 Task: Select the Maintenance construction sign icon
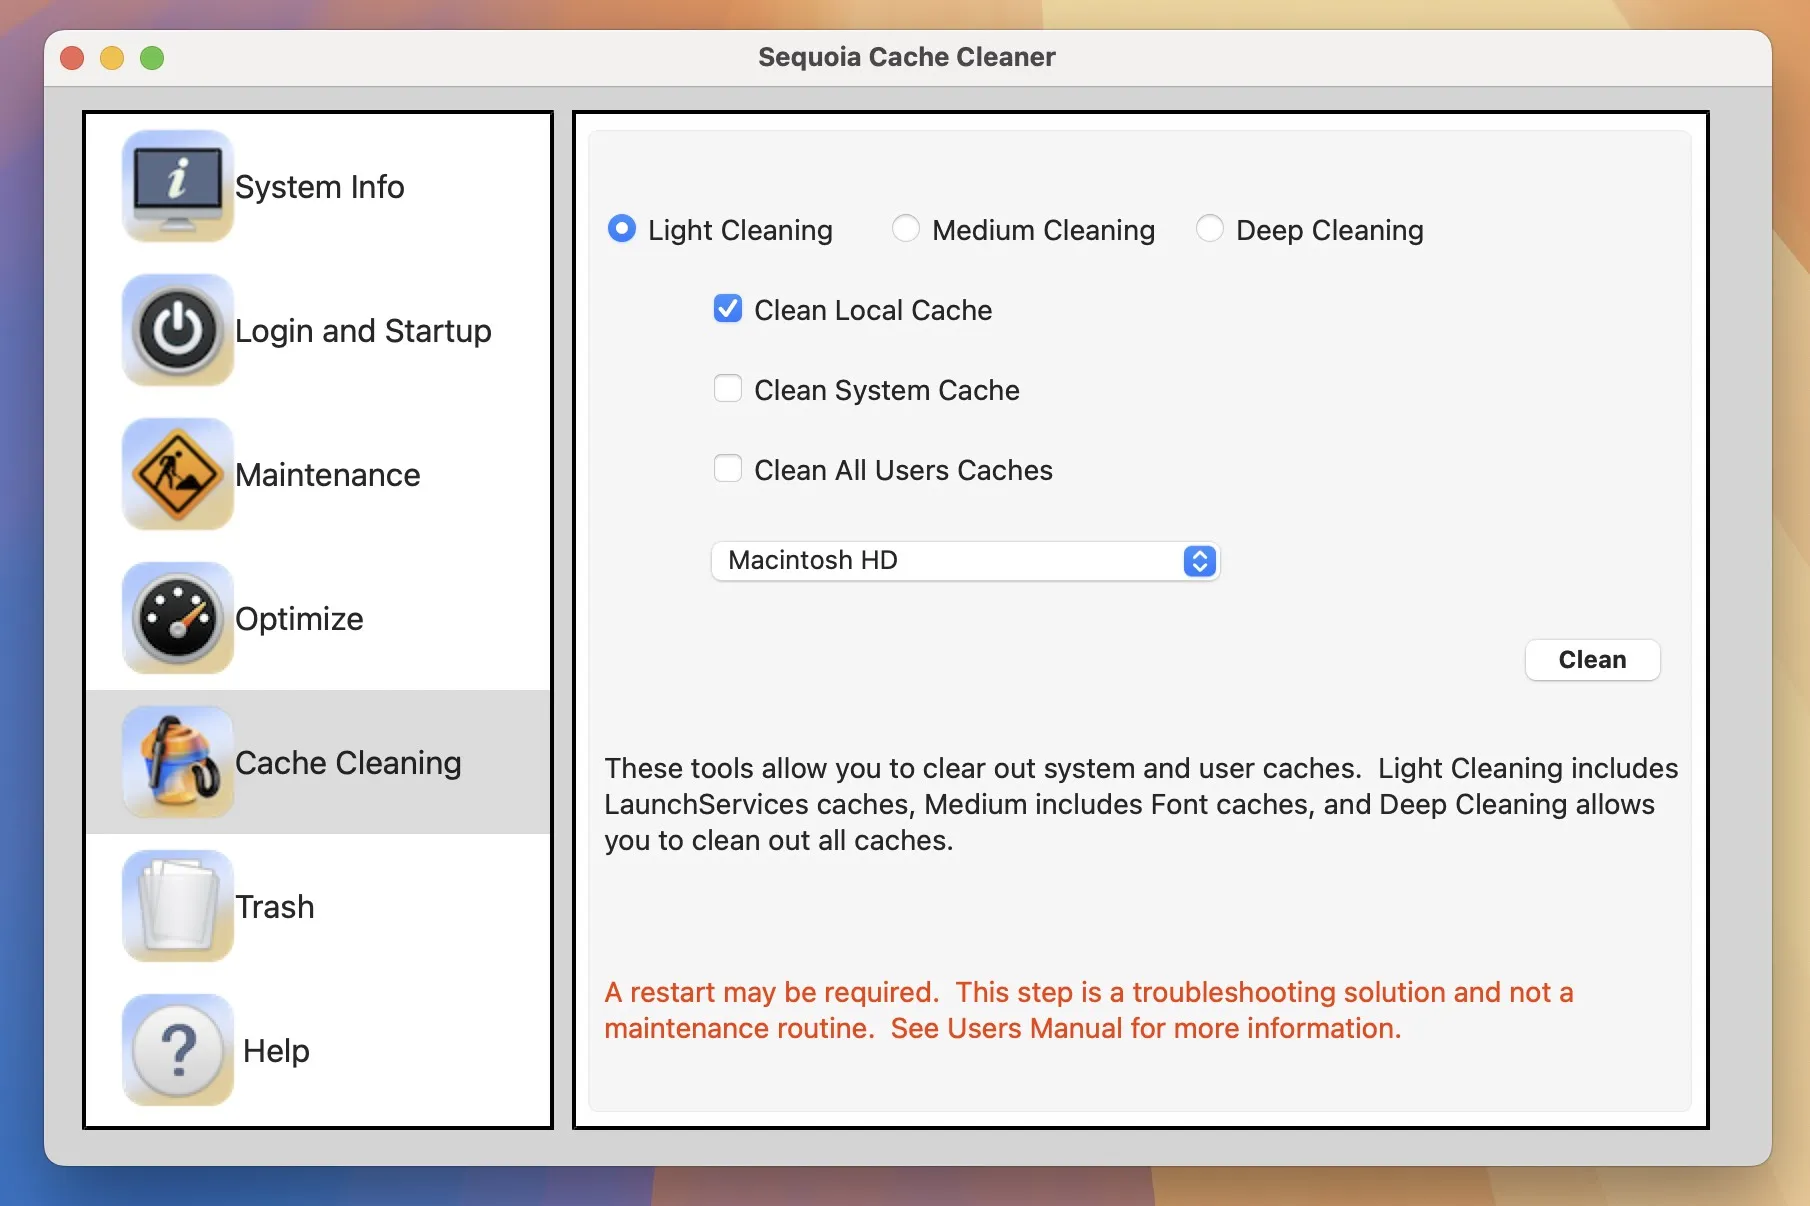coord(178,474)
